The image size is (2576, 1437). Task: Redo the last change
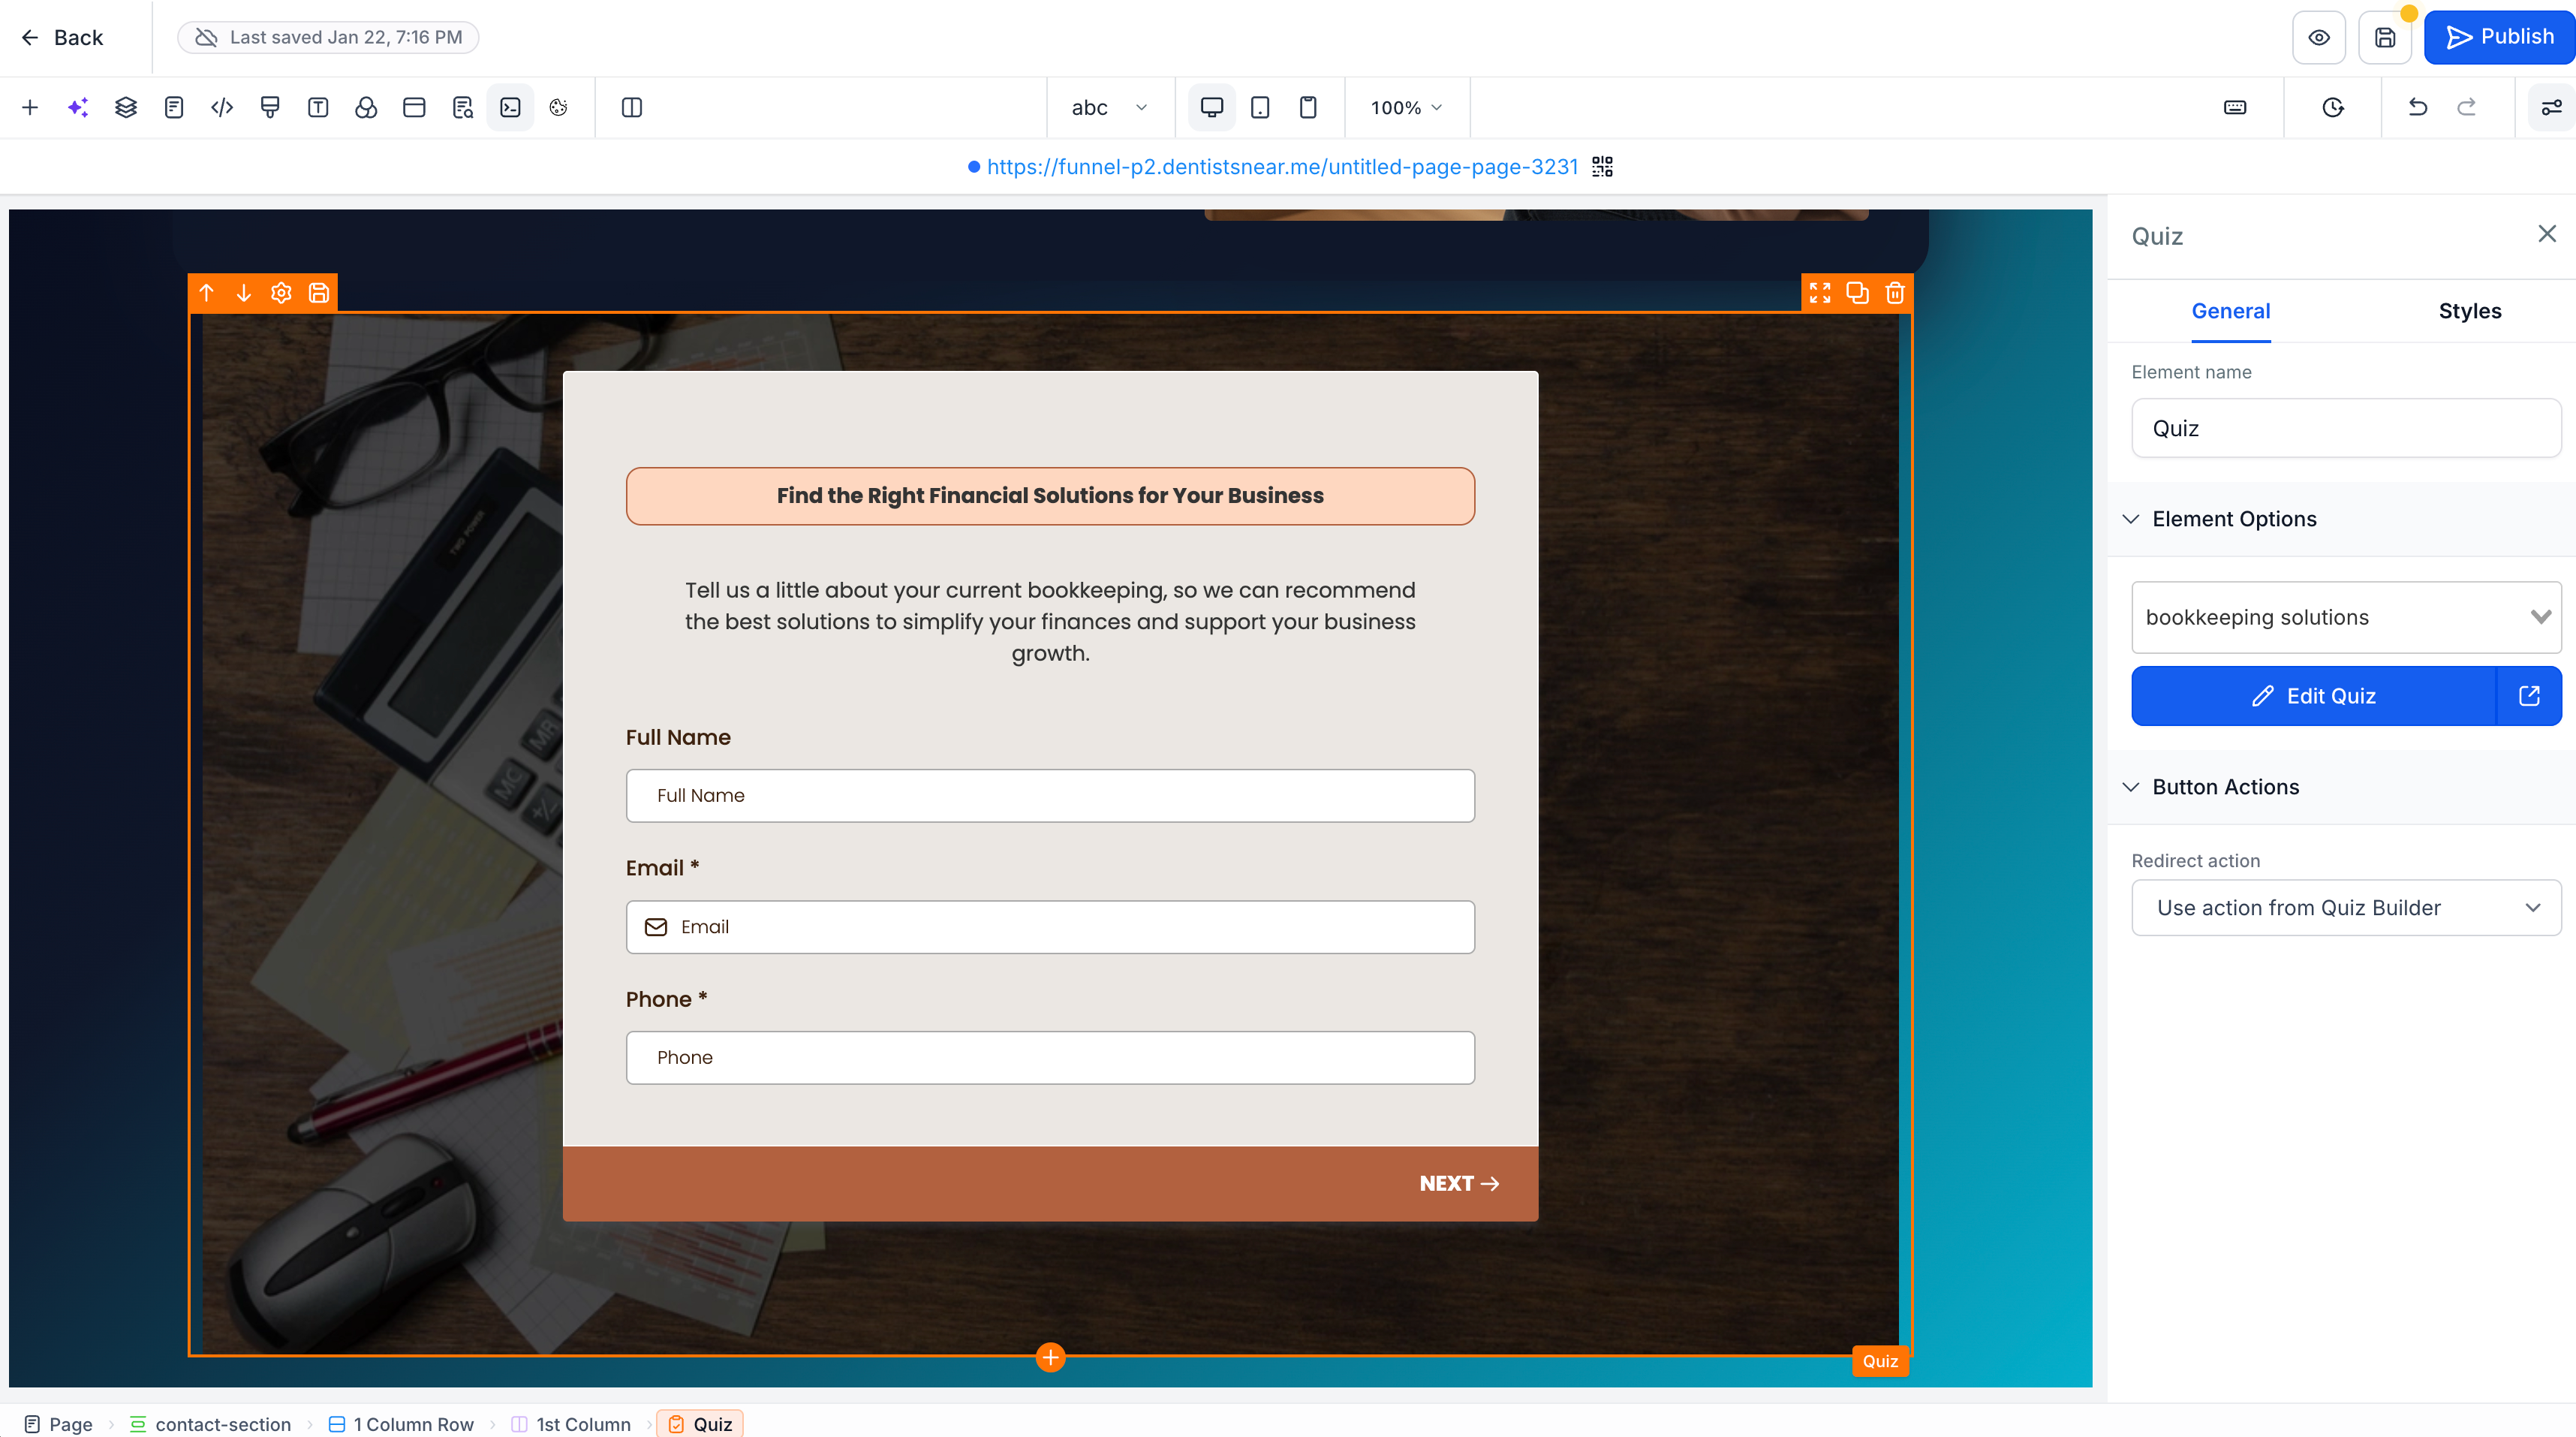(2467, 108)
